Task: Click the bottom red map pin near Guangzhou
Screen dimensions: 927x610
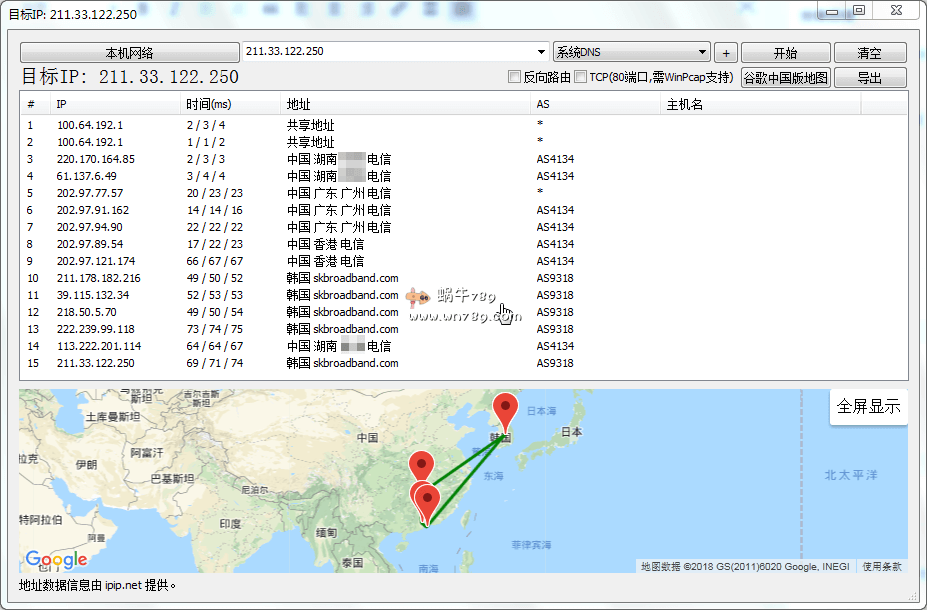Action: 428,500
